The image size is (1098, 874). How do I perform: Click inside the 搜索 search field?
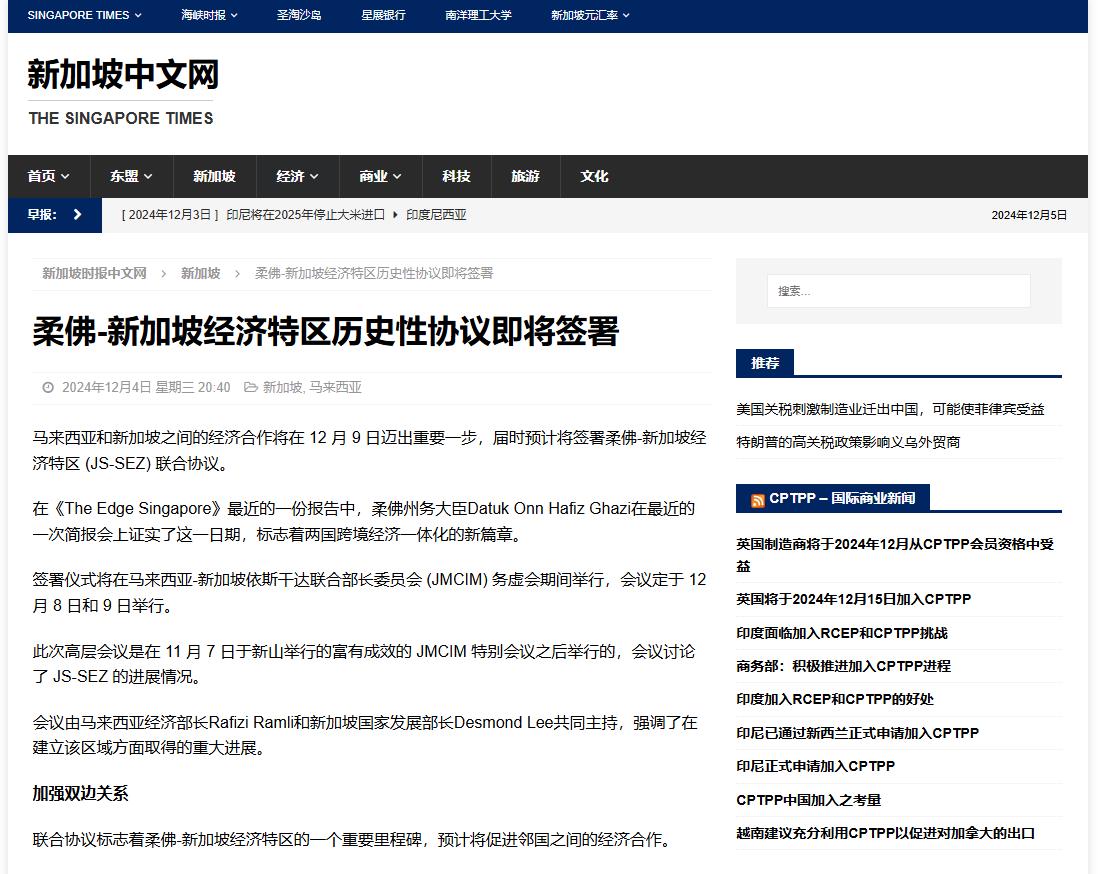898,291
